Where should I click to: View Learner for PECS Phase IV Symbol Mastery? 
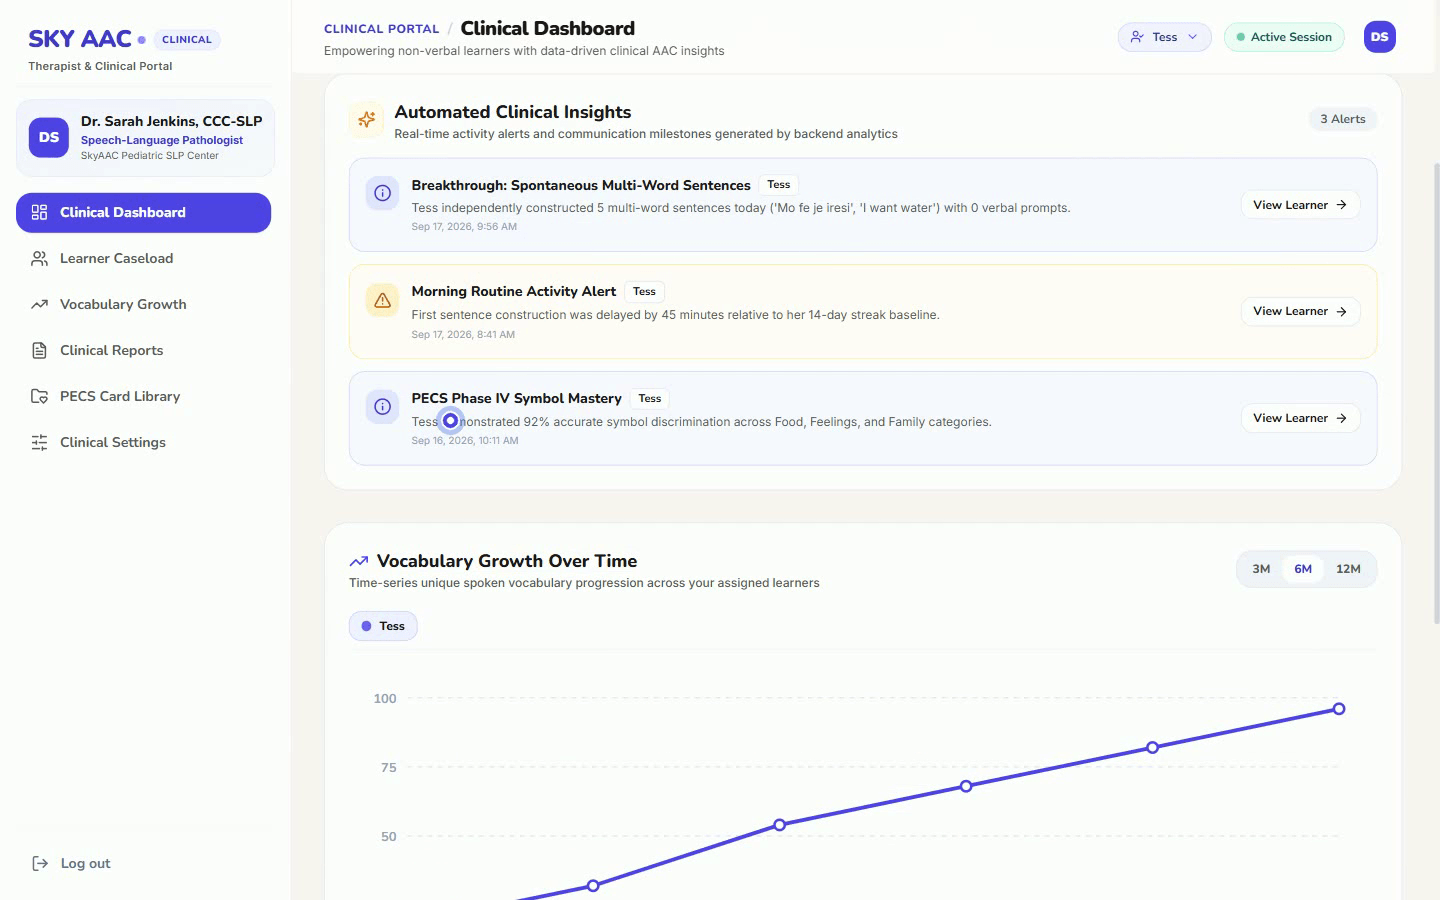[1300, 418]
